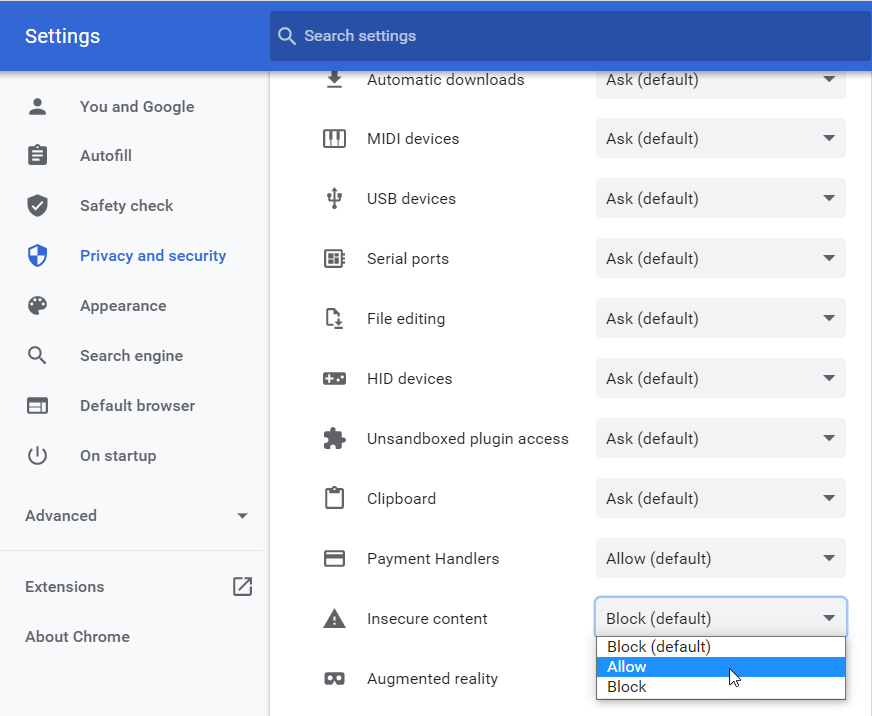The height and width of the screenshot is (716, 872).
Task: Open On startup section
Action: click(x=118, y=456)
